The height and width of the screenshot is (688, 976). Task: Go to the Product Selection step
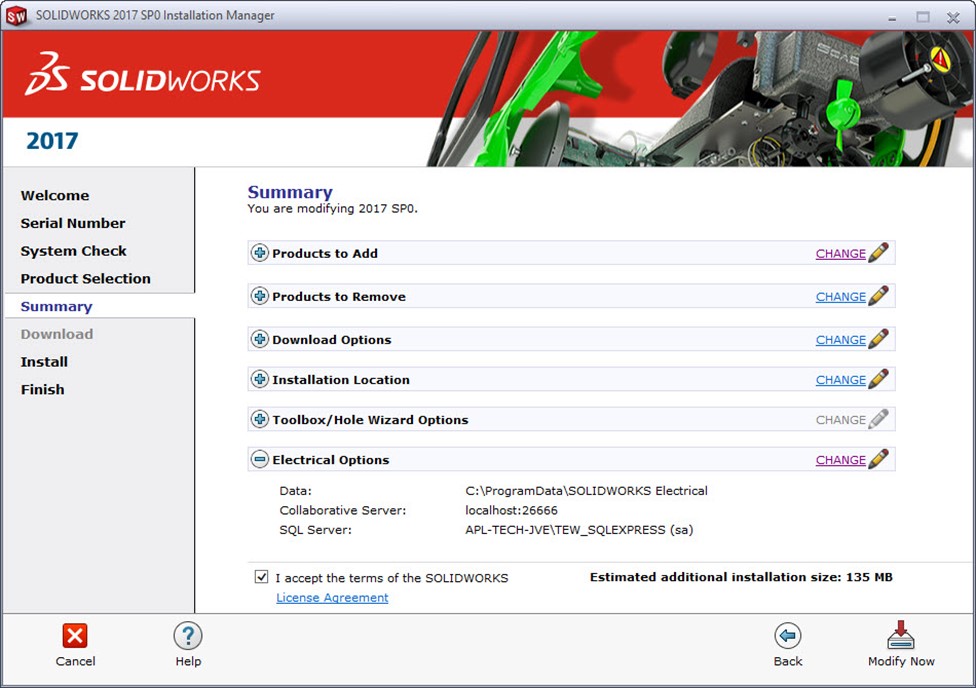pyautogui.click(x=85, y=279)
